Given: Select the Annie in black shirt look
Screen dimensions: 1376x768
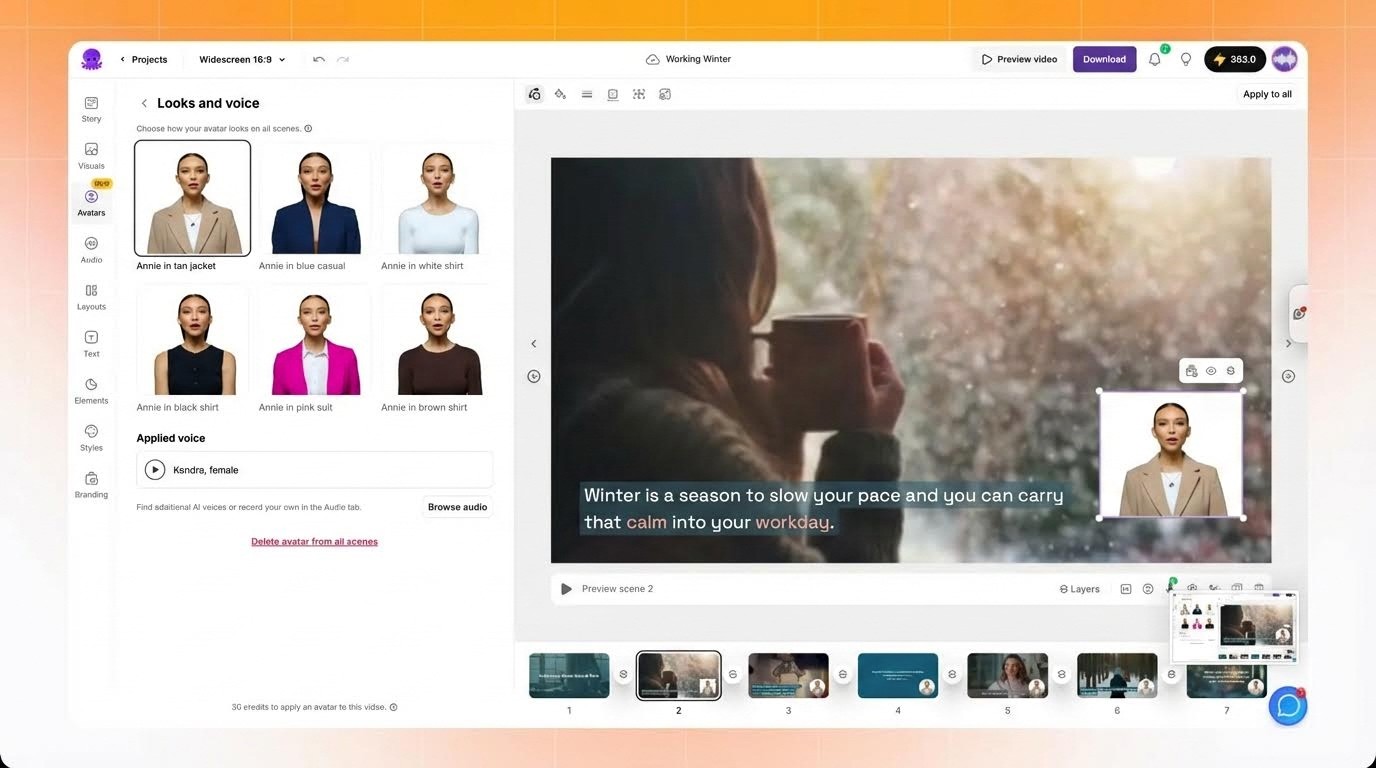Looking at the screenshot, I should click(192, 340).
